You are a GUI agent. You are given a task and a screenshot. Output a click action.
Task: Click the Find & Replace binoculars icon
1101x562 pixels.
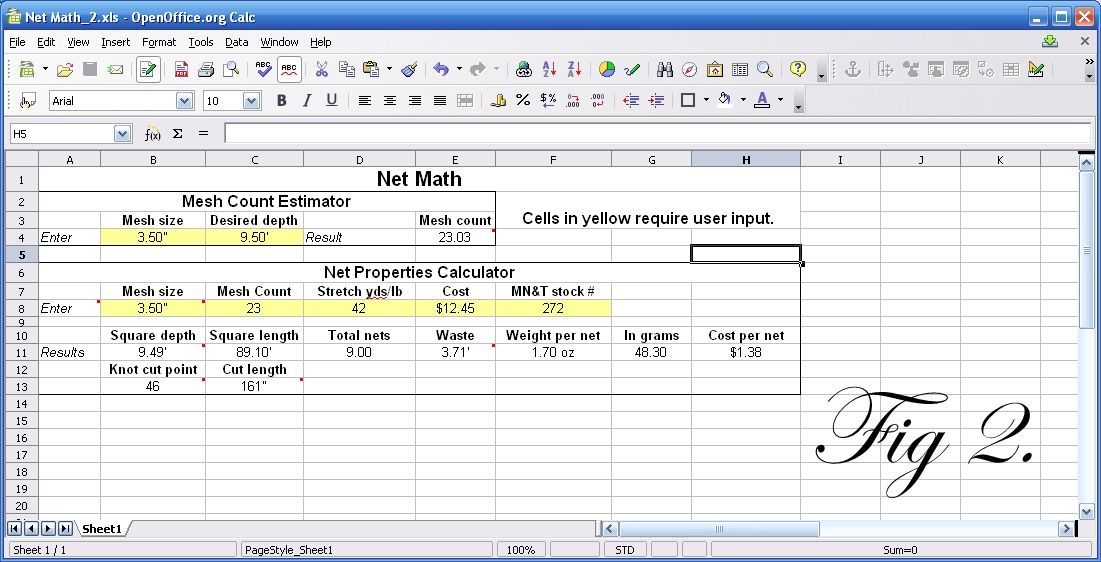(x=665, y=70)
